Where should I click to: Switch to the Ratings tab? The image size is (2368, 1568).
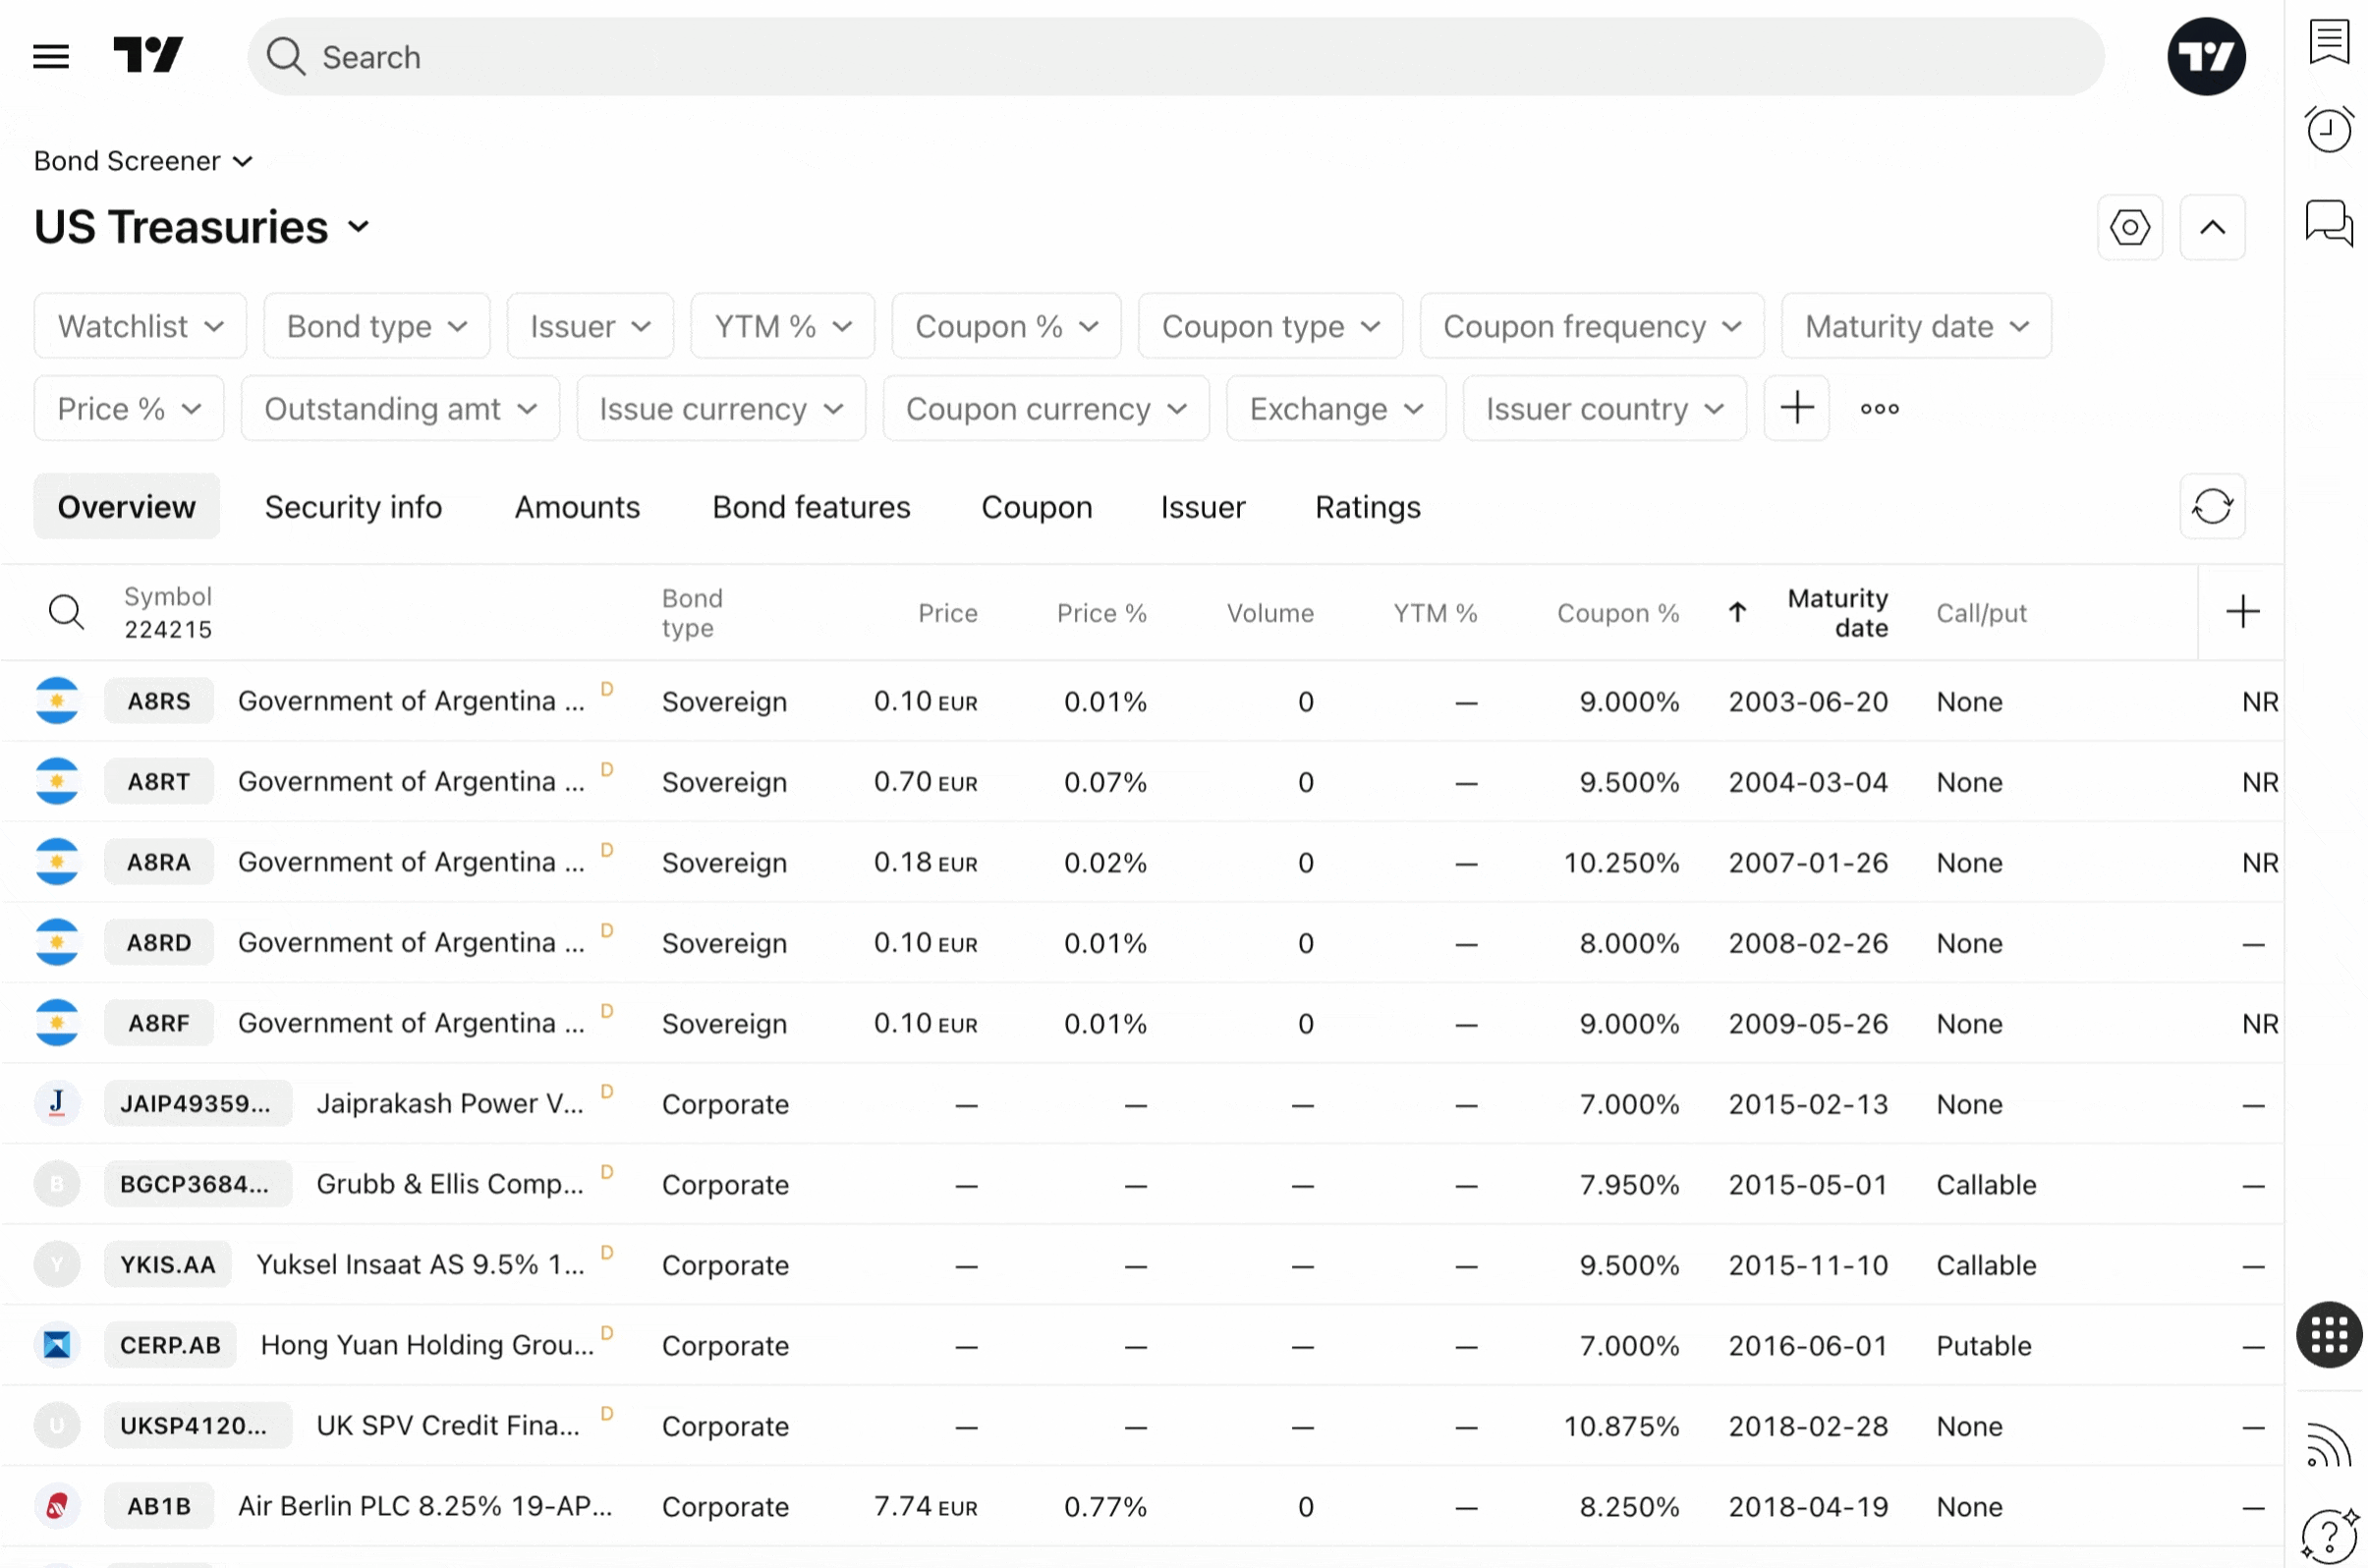coord(1367,507)
